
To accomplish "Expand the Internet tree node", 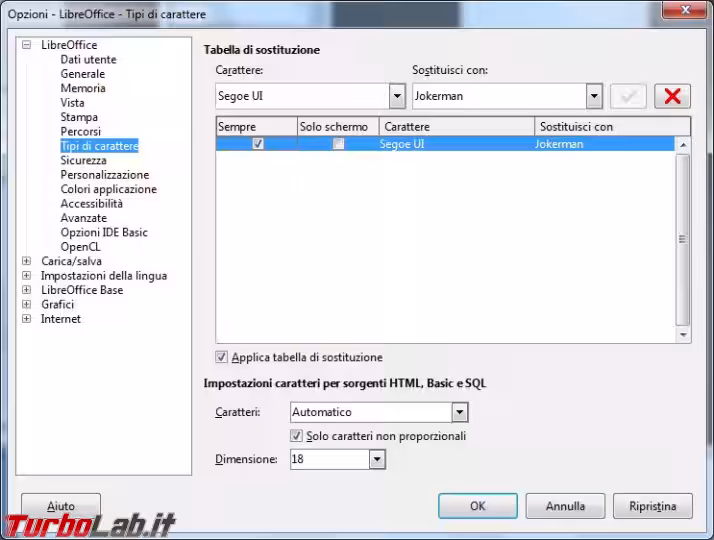I will [27, 319].
